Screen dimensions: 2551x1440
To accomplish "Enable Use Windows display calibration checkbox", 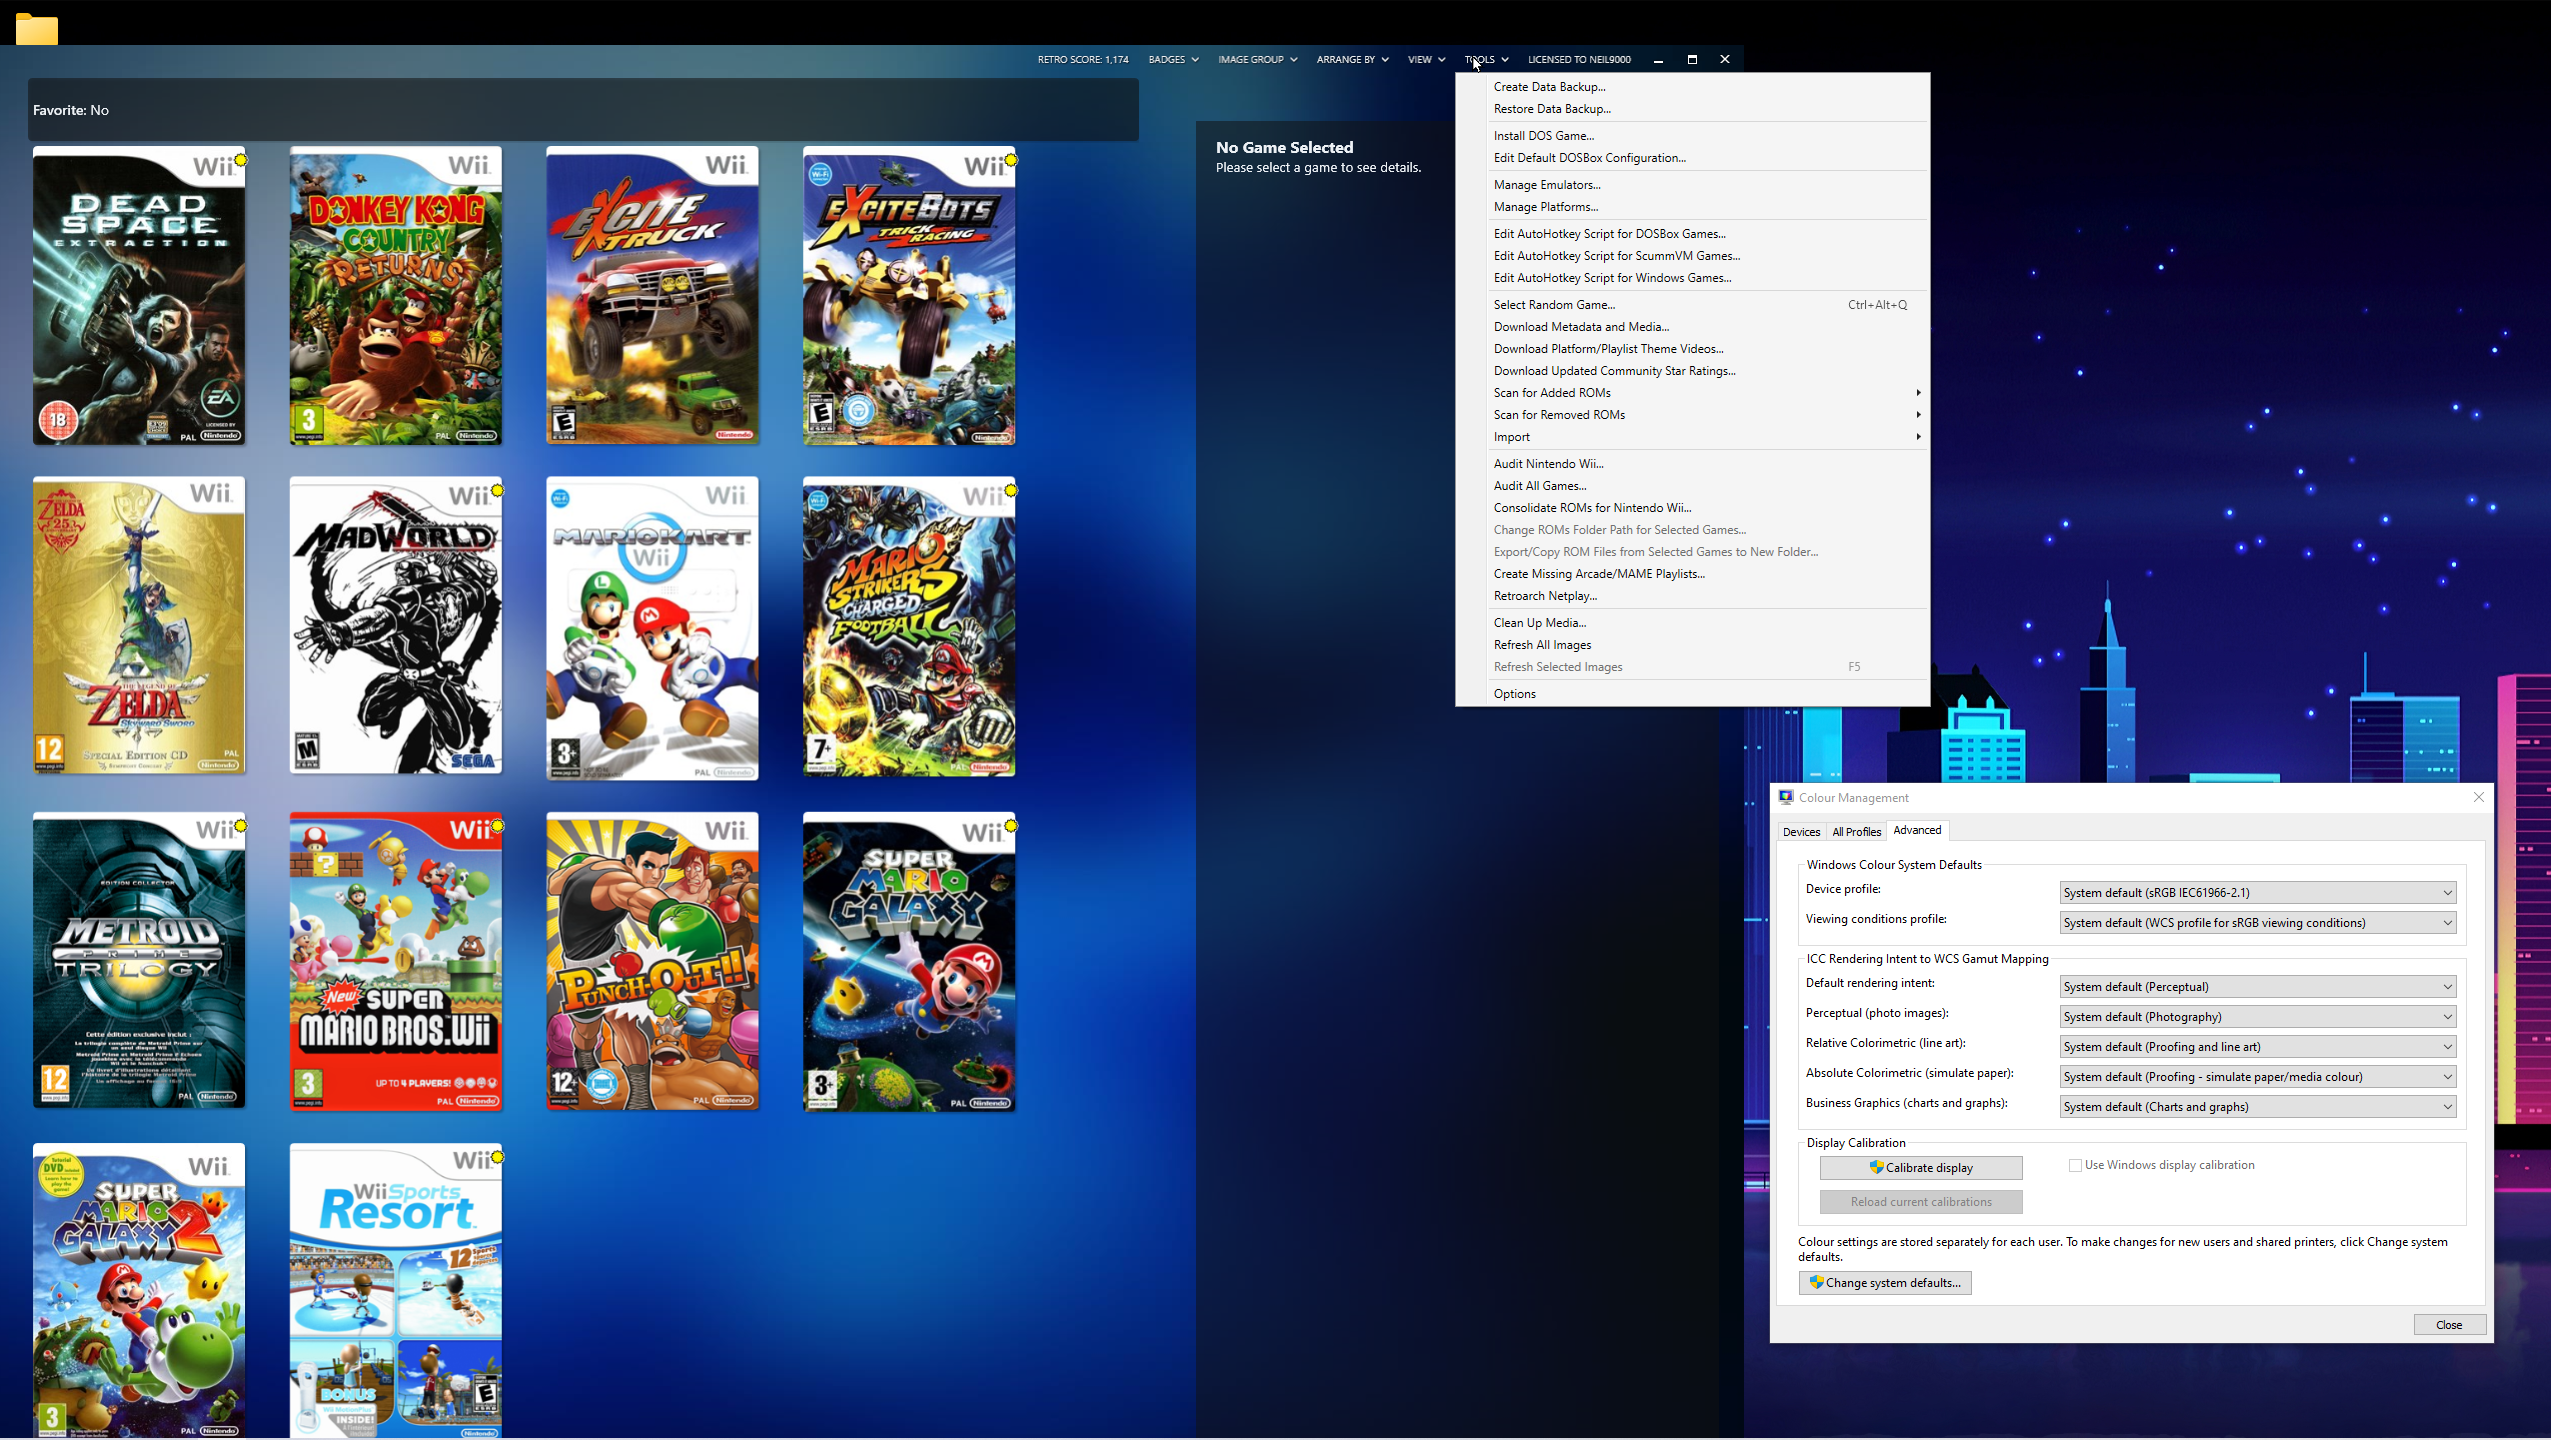I will click(x=2075, y=1165).
